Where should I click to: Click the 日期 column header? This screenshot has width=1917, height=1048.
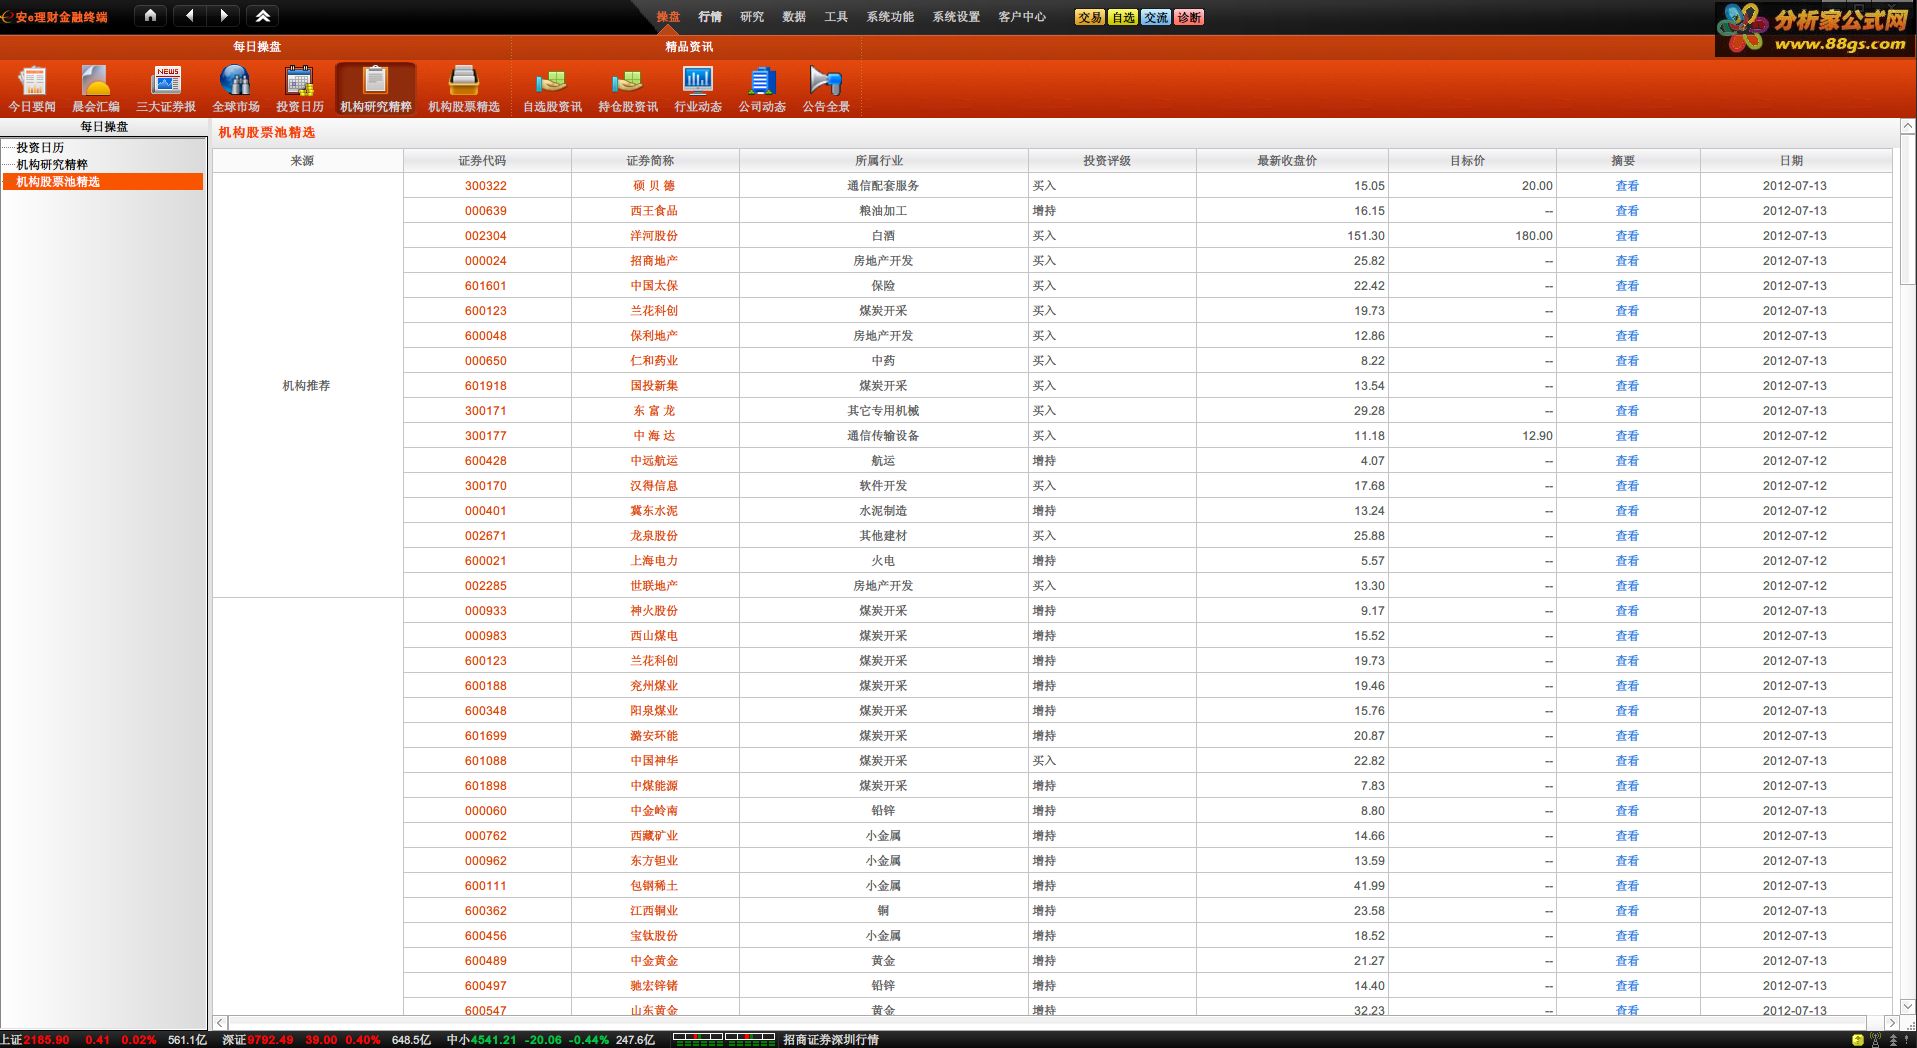click(1796, 160)
